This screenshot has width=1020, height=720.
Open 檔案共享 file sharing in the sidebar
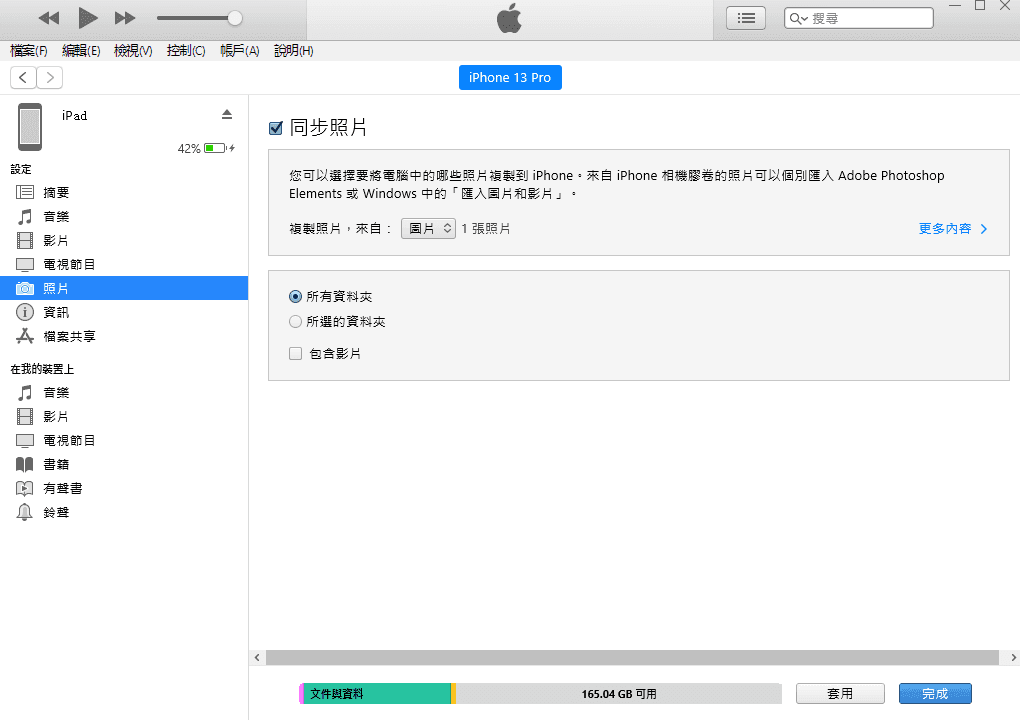69,336
